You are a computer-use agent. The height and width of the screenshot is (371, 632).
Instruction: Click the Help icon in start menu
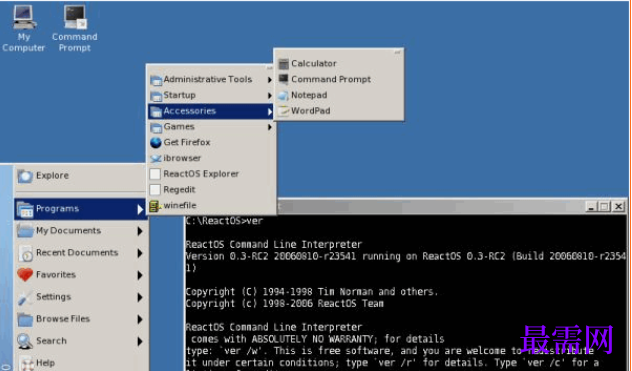click(x=27, y=363)
